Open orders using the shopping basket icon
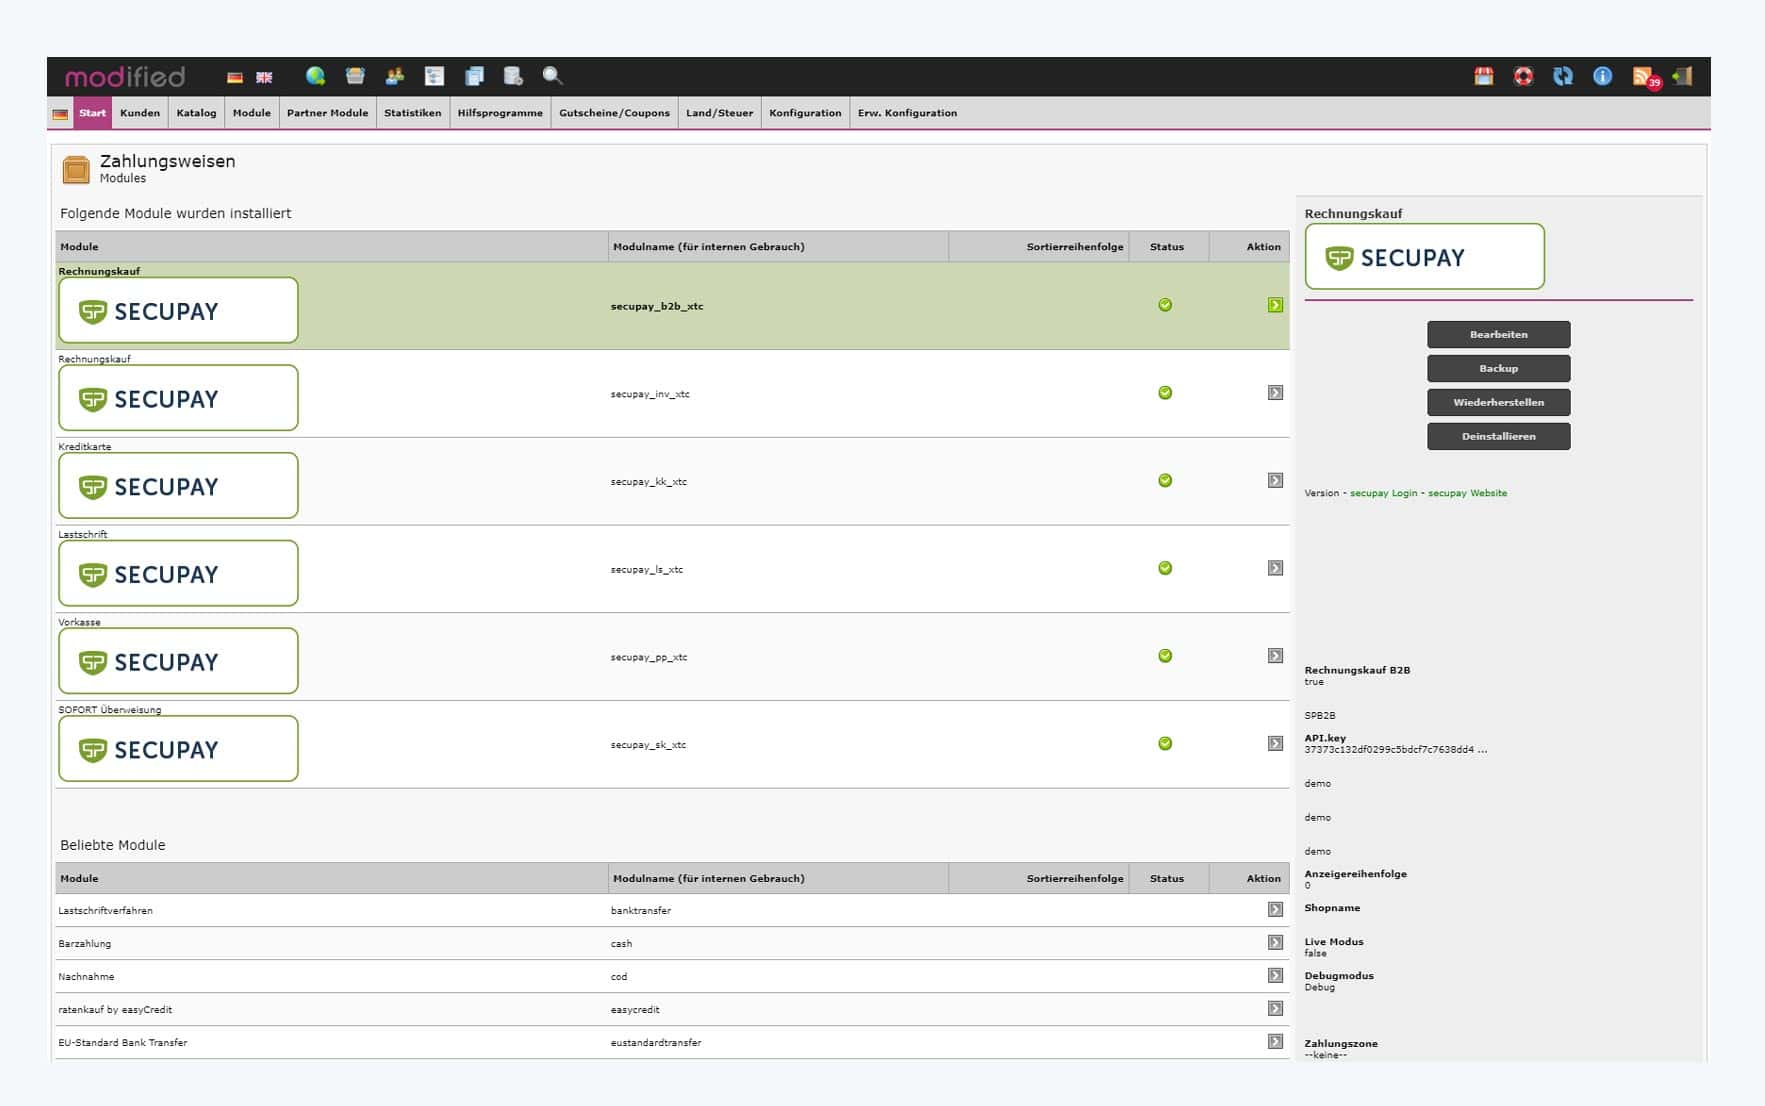 coord(355,76)
